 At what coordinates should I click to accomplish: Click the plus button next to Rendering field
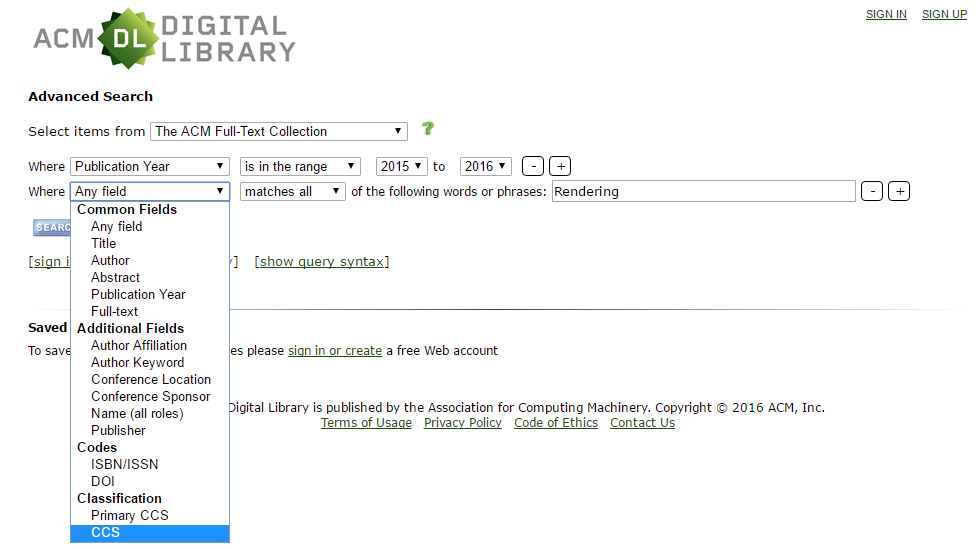pyautogui.click(x=899, y=191)
